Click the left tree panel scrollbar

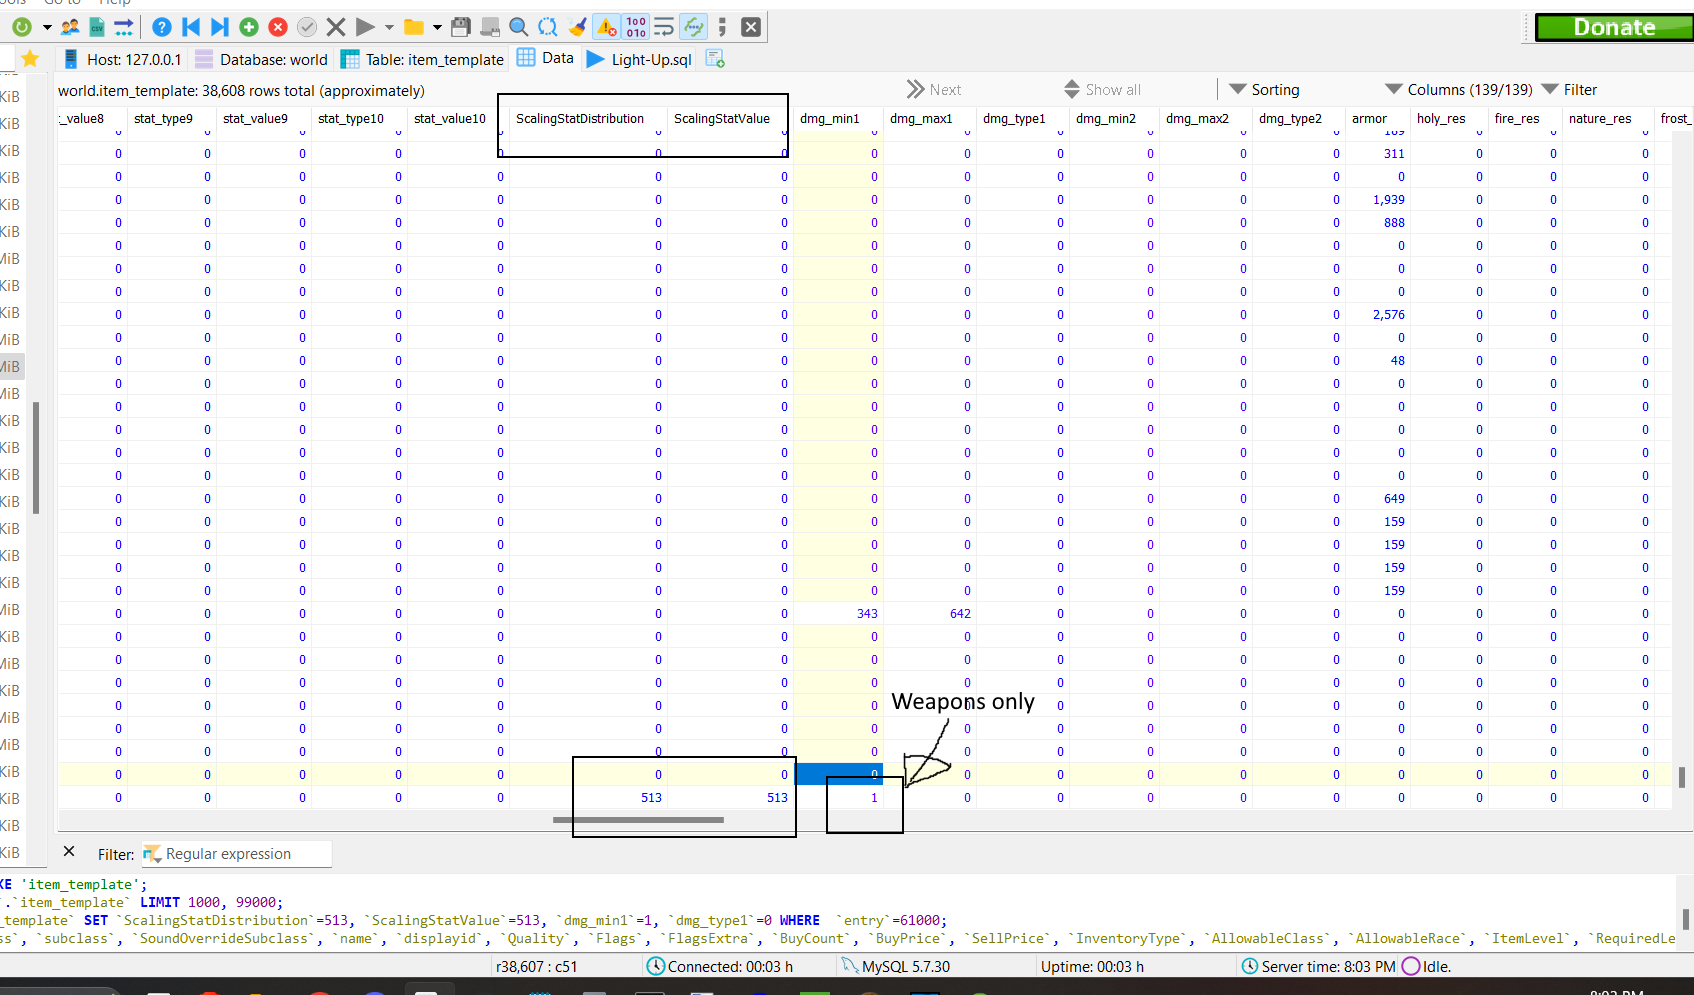click(x=36, y=458)
